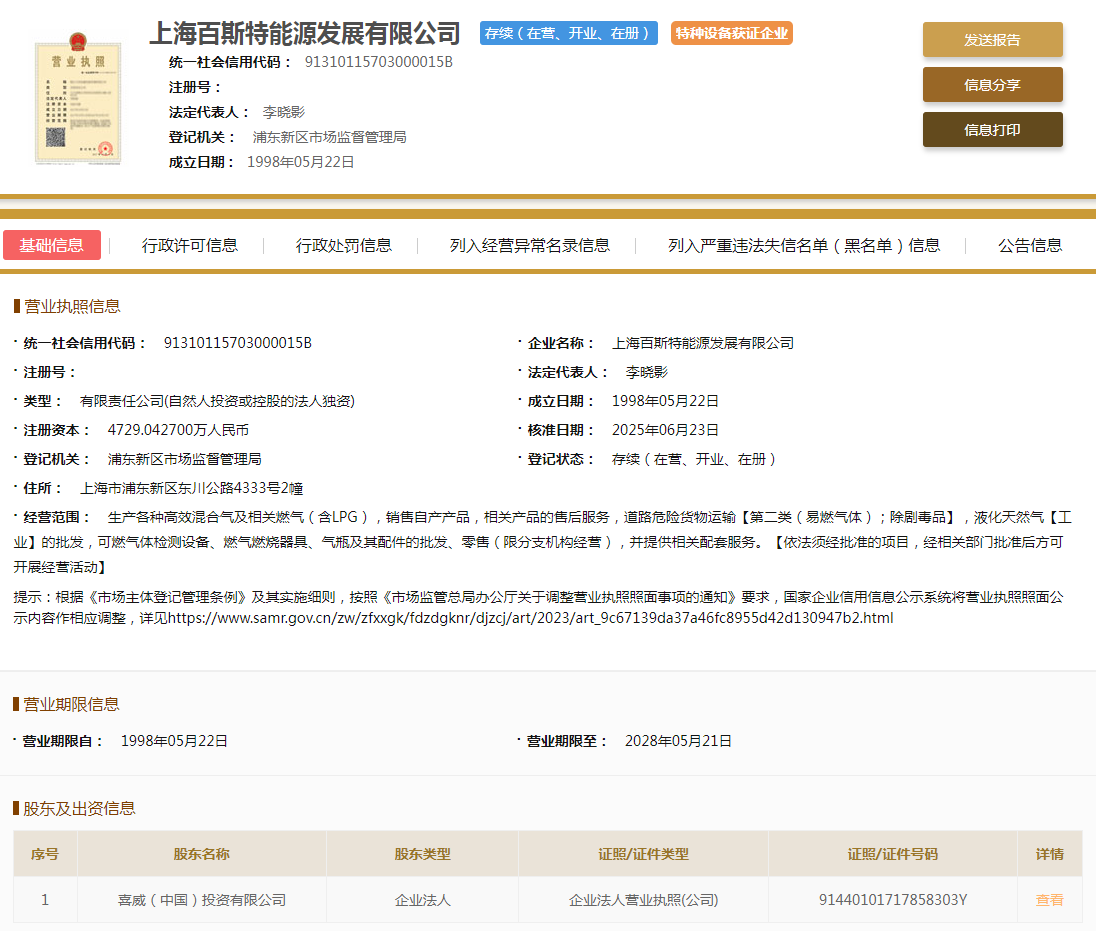Click the 信息打印 button
Image resolution: width=1096 pixels, height=931 pixels.
click(x=992, y=130)
